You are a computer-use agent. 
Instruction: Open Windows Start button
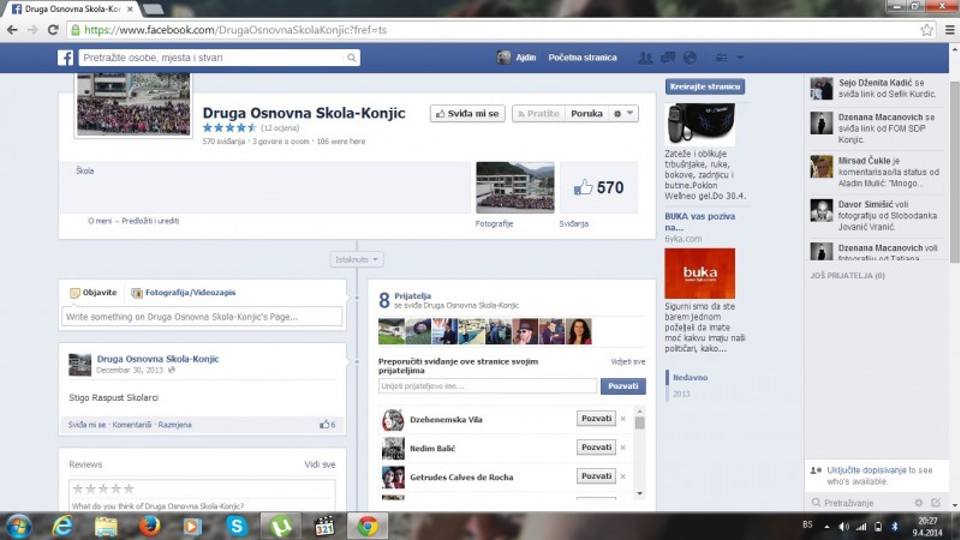tap(19, 526)
